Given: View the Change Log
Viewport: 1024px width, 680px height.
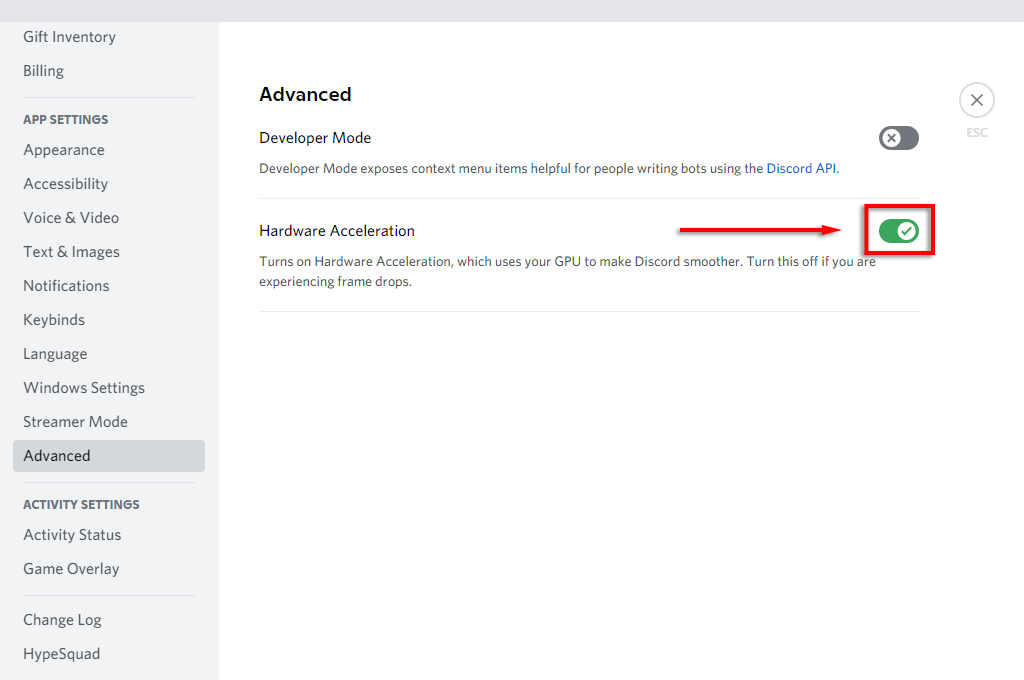Looking at the screenshot, I should coord(62,620).
